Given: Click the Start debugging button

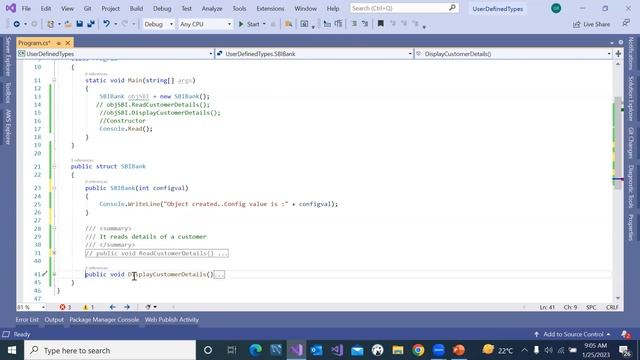Looking at the screenshot, I should tap(249, 24).
